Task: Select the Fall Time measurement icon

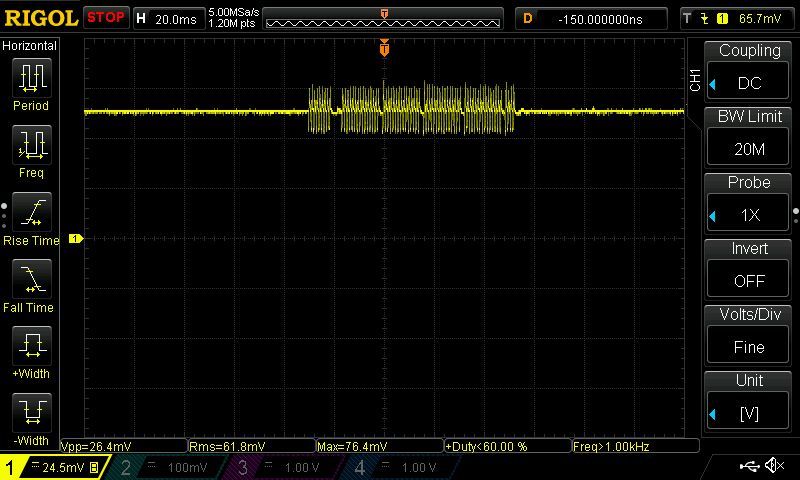Action: pos(32,279)
